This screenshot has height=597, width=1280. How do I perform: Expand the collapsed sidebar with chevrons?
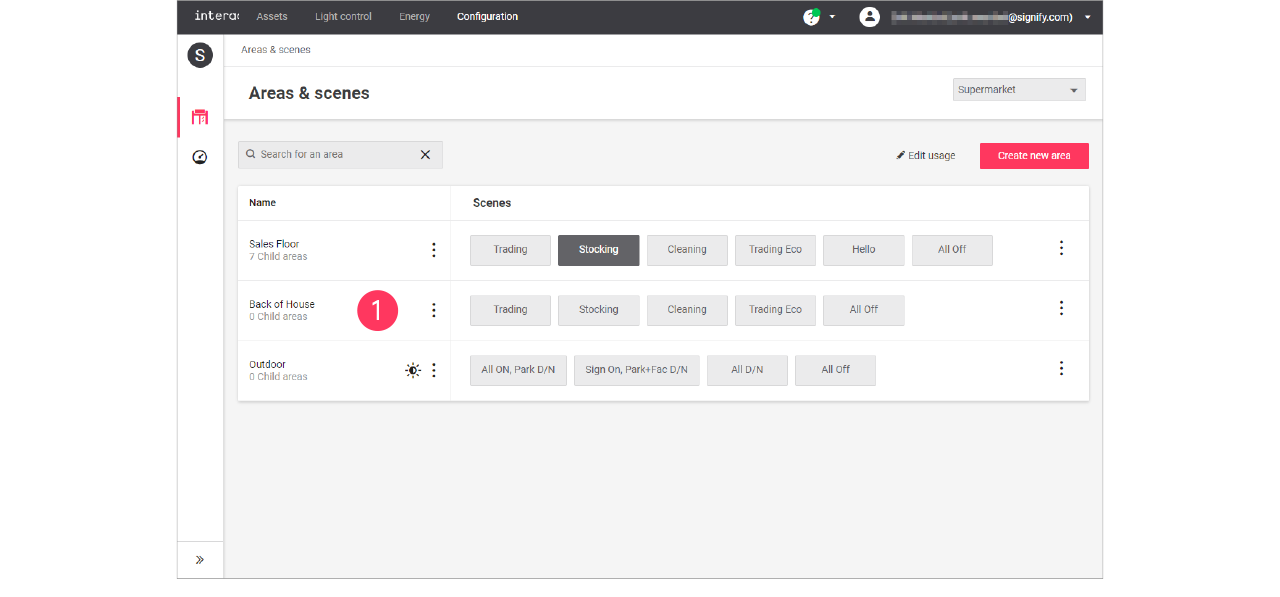click(200, 560)
